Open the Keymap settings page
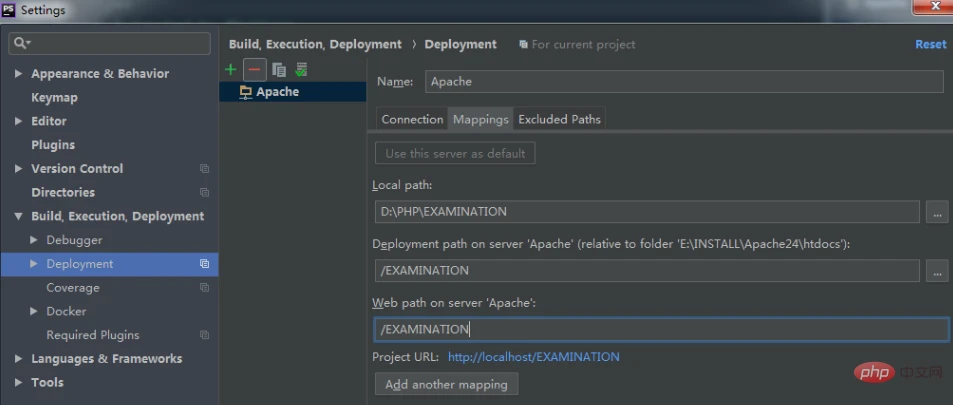Viewport: 953px width, 405px height. [x=54, y=97]
